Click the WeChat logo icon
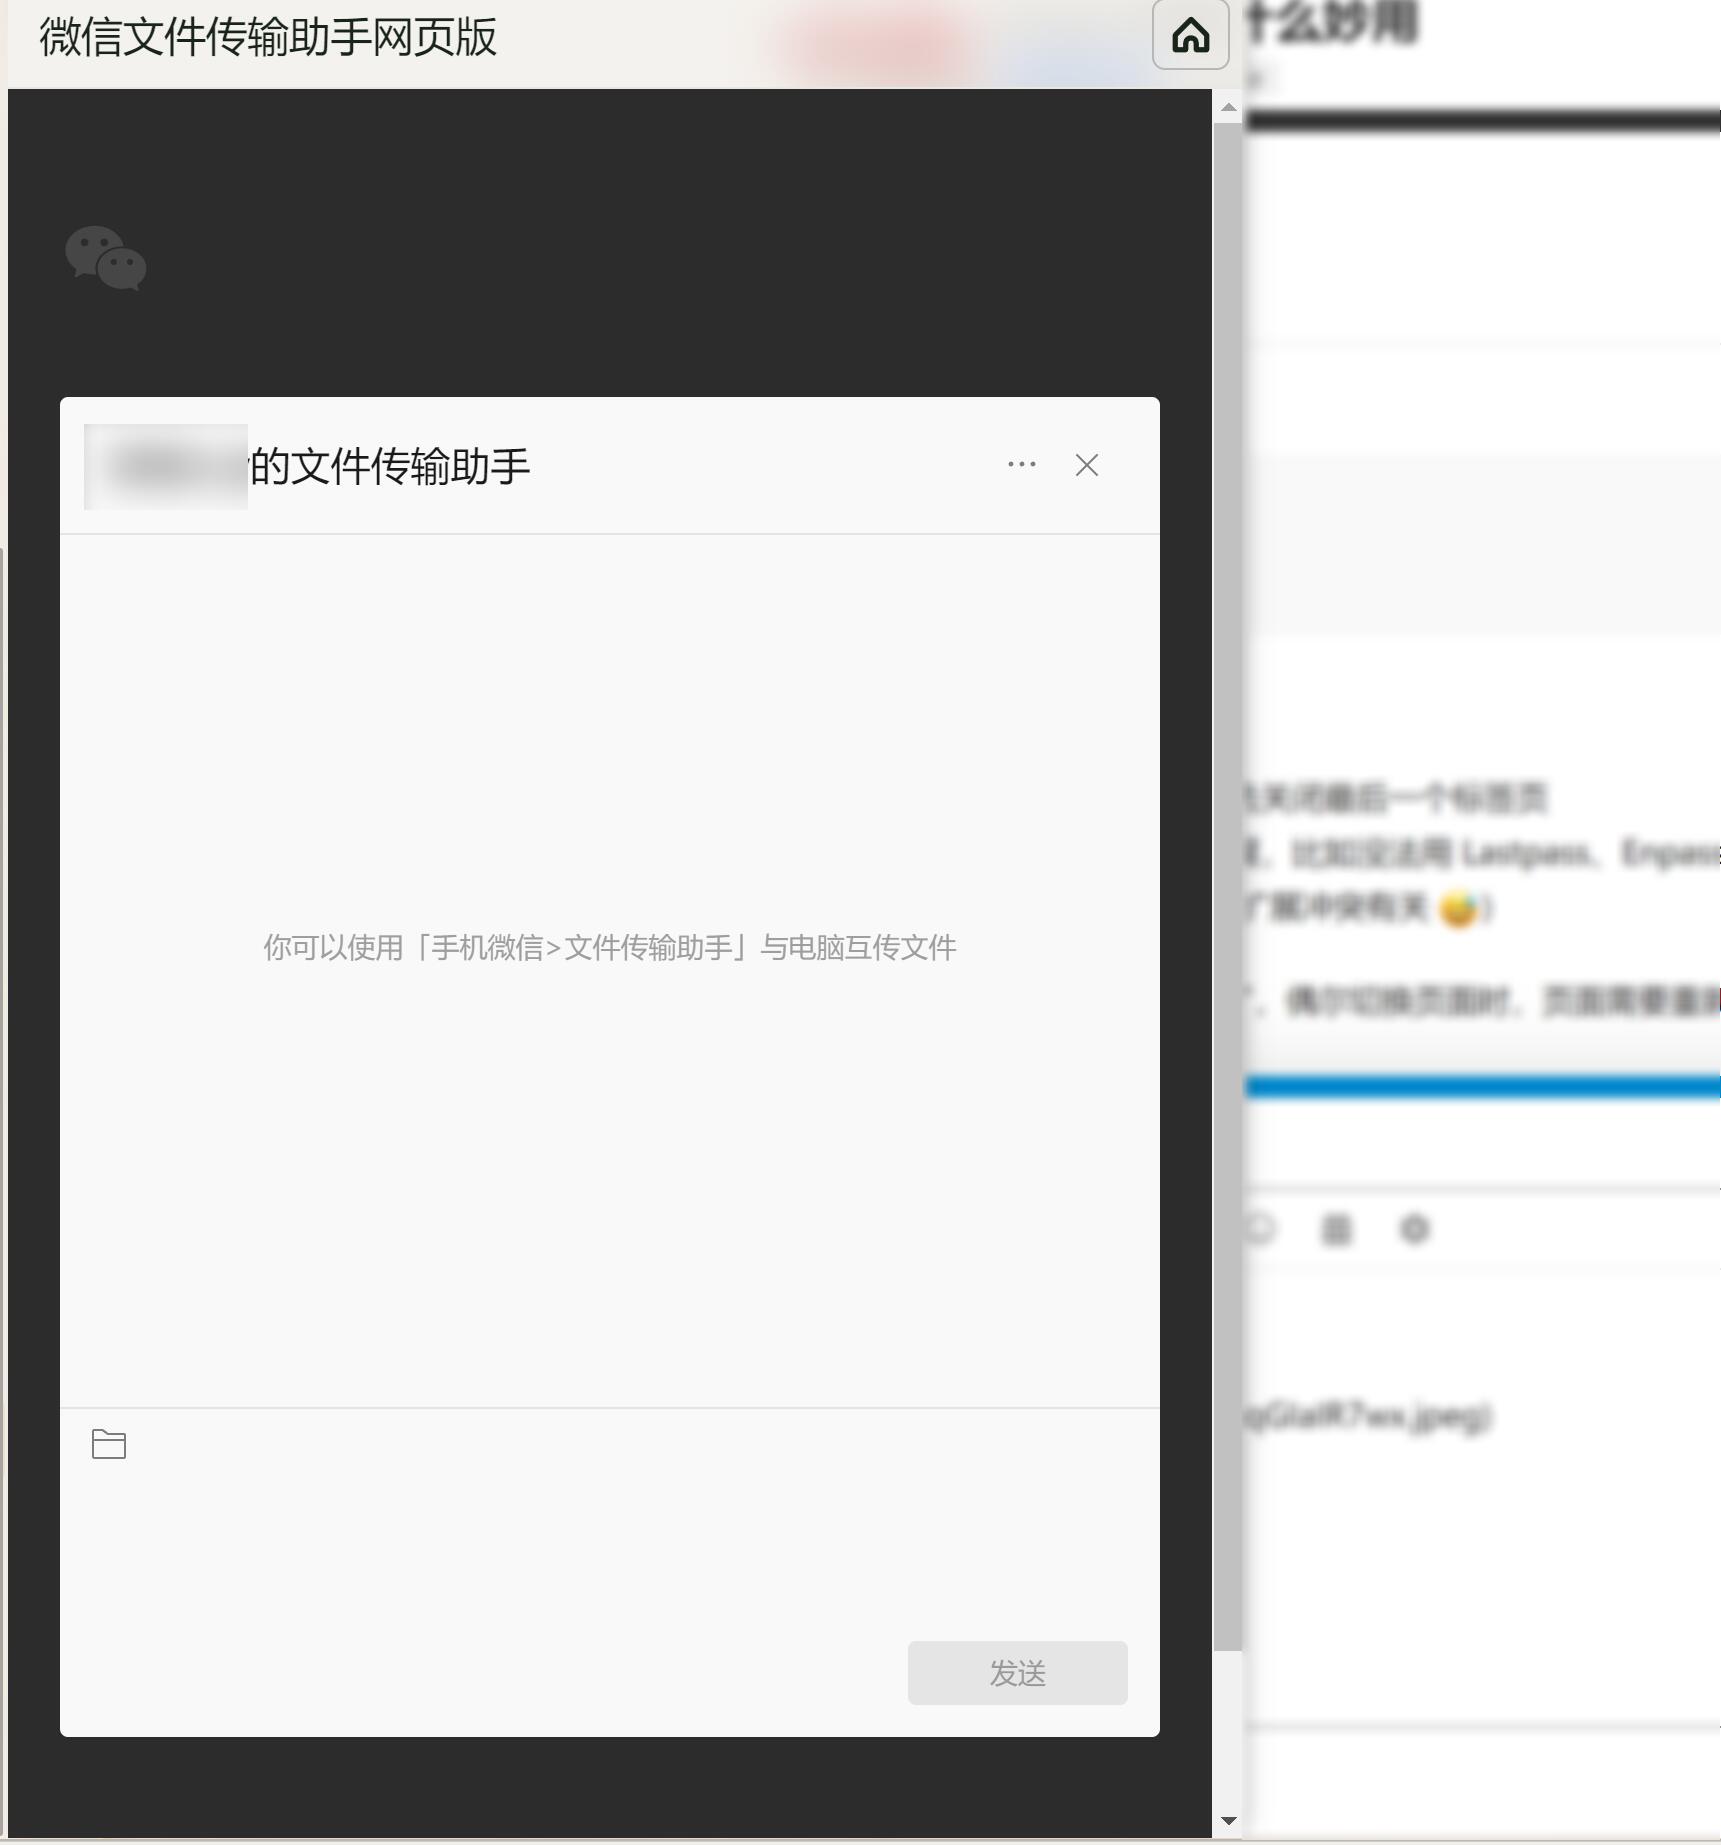This screenshot has height=1845, width=1721. pyautogui.click(x=106, y=258)
